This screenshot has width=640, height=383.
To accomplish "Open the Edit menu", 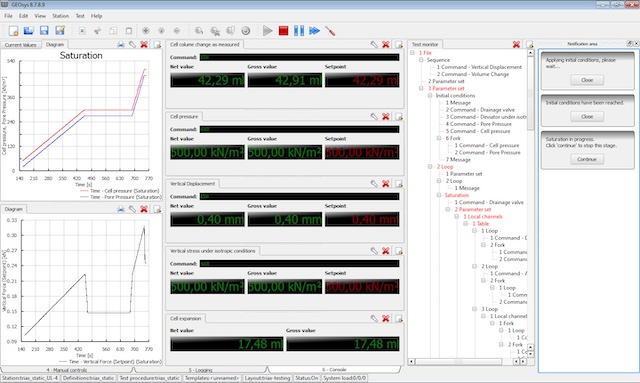I will click(24, 16).
